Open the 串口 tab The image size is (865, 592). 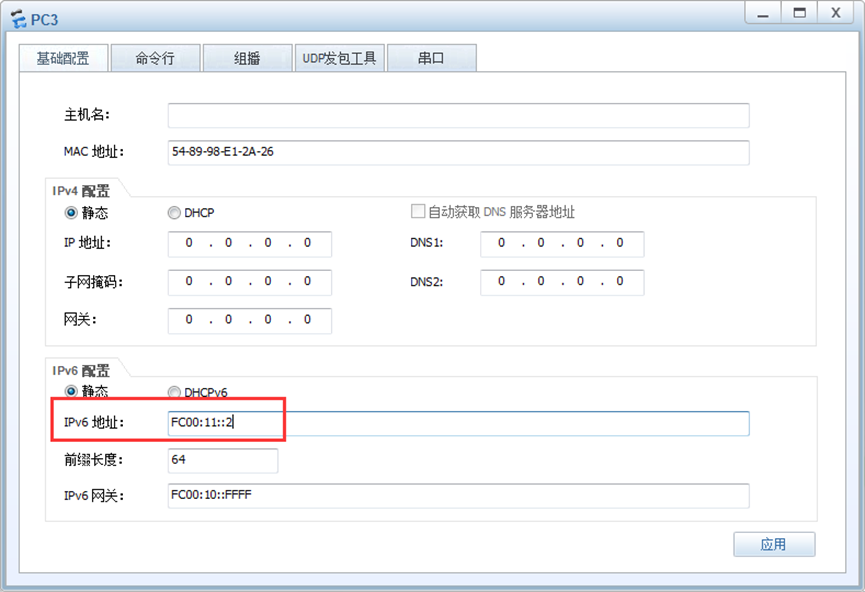[431, 58]
